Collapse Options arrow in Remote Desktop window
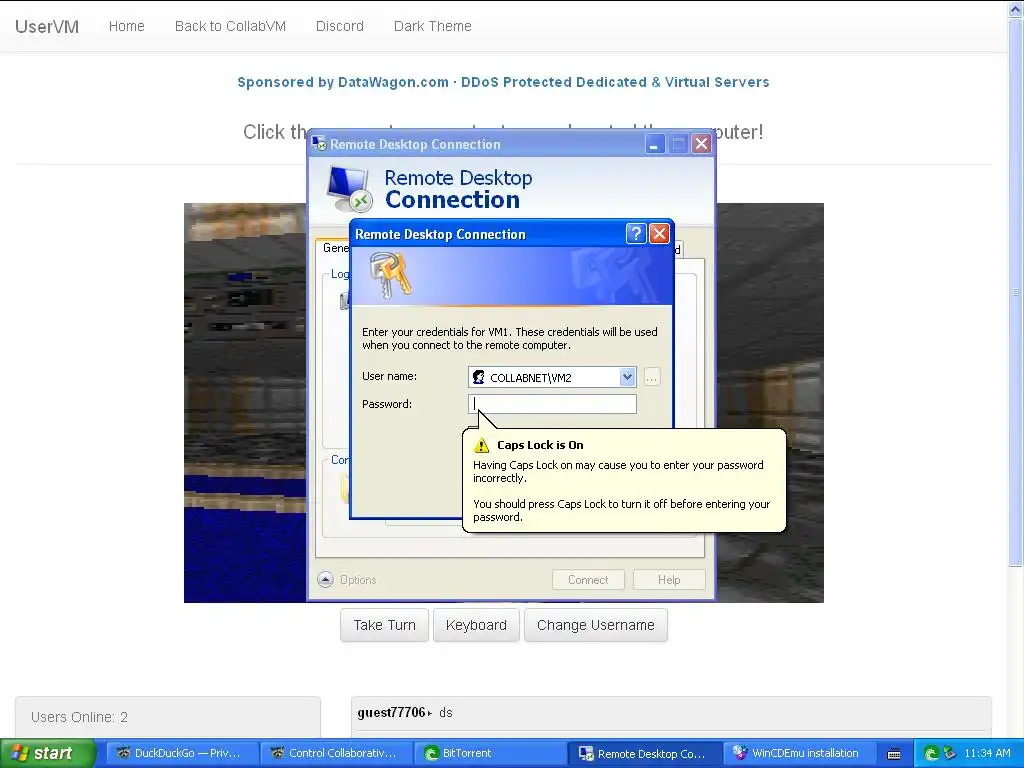 pos(325,579)
